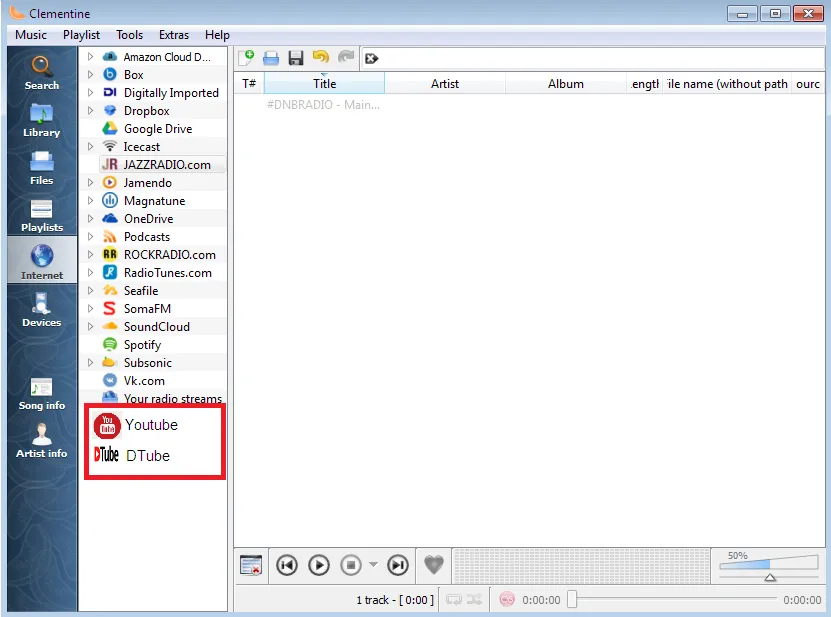This screenshot has height=617, width=831.
Task: Show the Song info panel
Action: (42, 394)
